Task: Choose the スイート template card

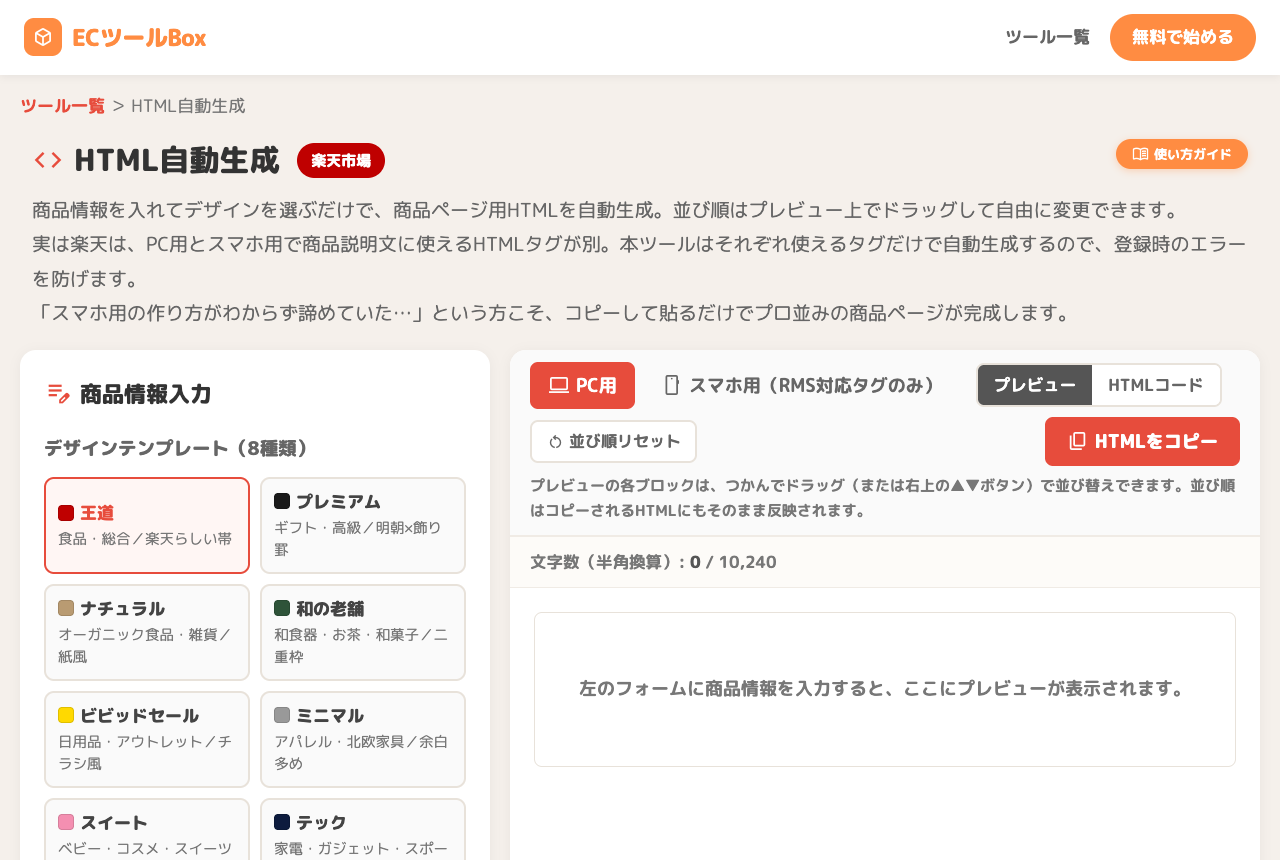Action: [147, 829]
